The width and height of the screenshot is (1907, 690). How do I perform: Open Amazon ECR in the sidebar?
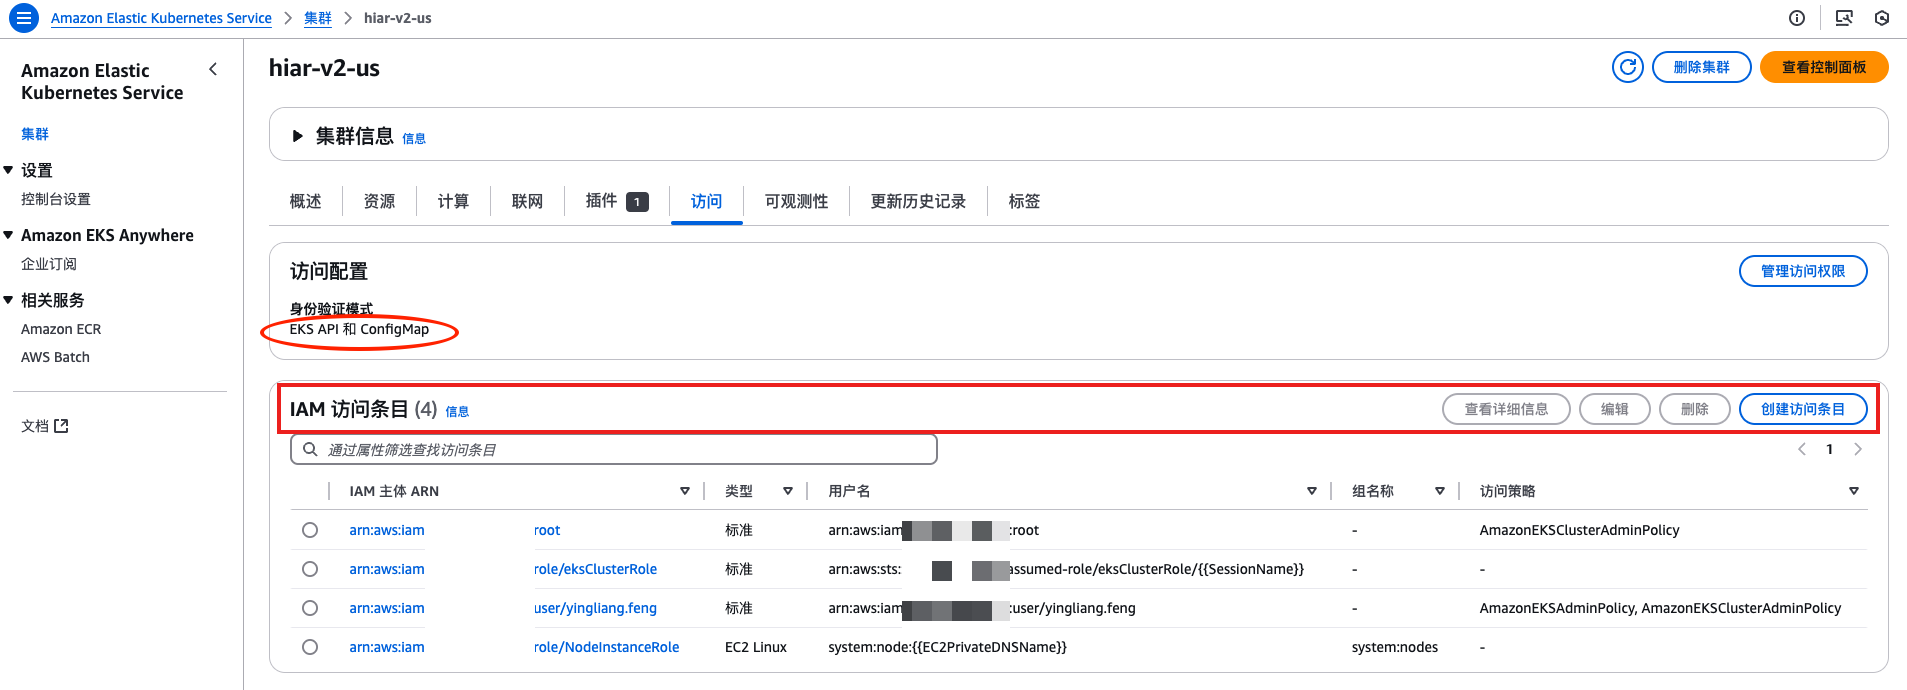[61, 329]
